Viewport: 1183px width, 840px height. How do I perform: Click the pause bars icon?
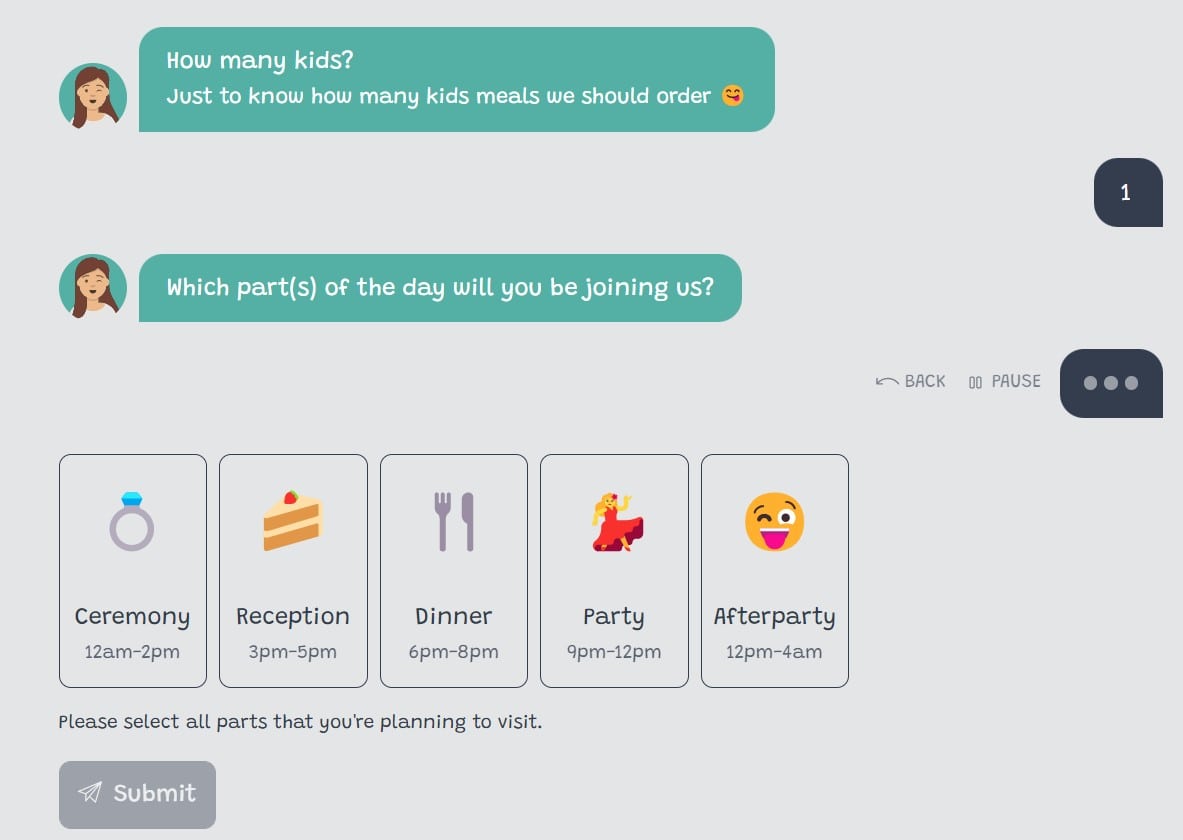[x=975, y=383]
